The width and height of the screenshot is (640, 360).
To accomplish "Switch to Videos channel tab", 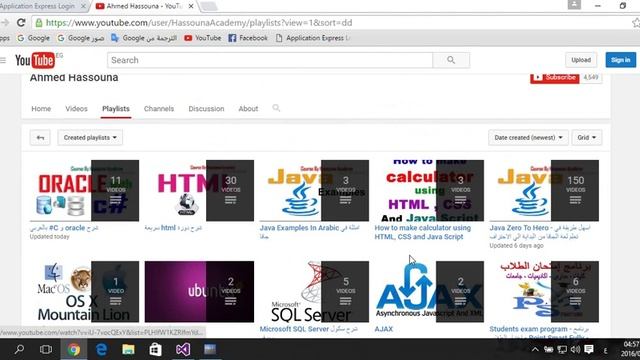I will coord(76,109).
